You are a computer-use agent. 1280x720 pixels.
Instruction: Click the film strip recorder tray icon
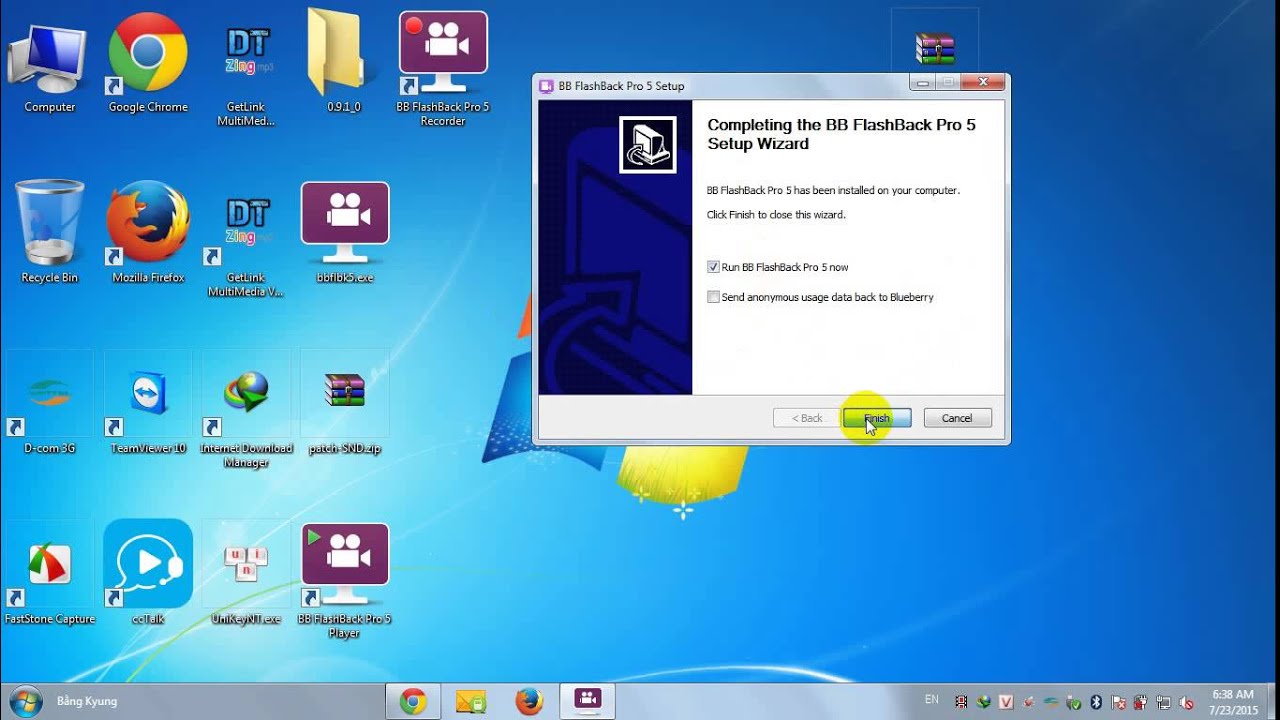(961, 702)
